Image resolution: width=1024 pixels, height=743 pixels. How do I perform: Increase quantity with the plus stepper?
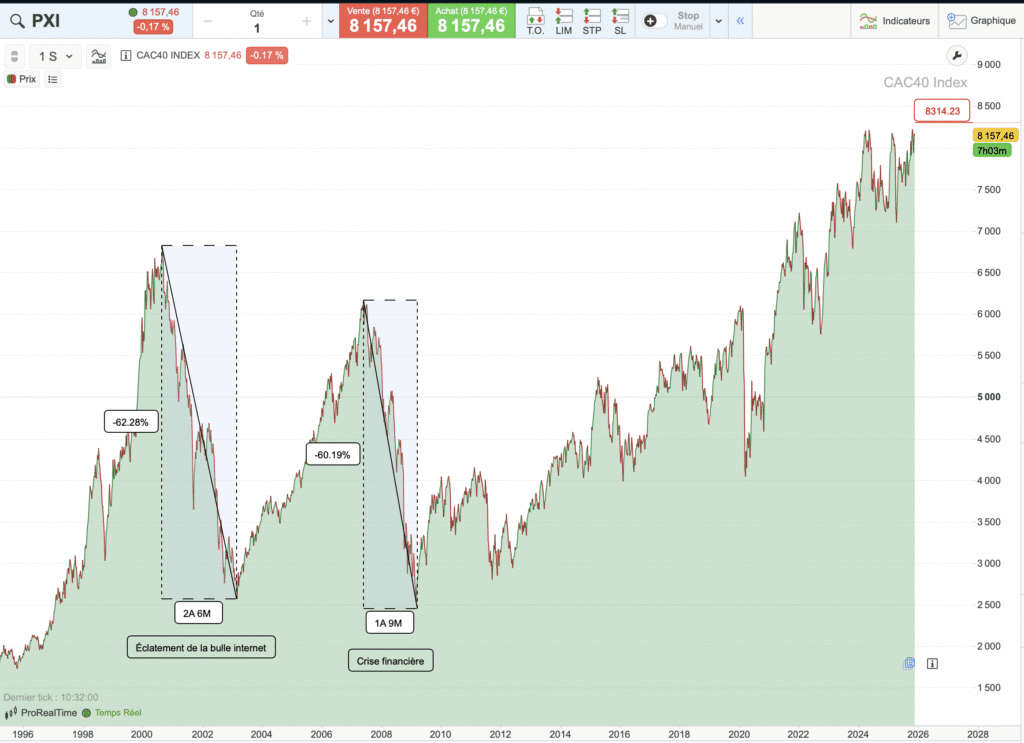307,20
